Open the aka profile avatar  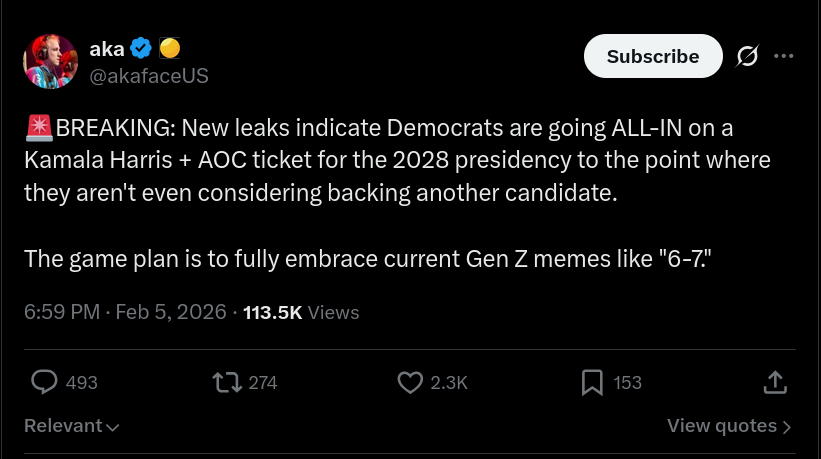coord(50,60)
